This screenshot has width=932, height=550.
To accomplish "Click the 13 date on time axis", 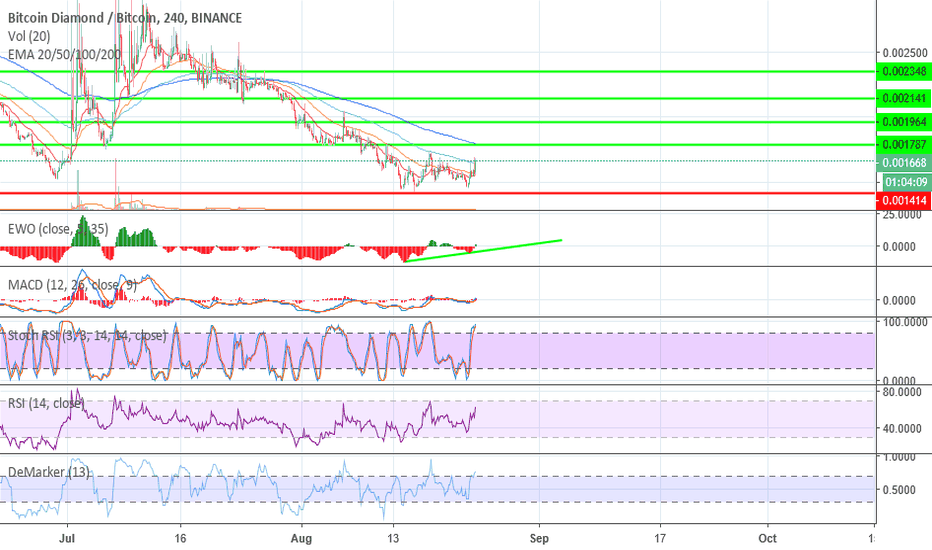I will (393, 539).
